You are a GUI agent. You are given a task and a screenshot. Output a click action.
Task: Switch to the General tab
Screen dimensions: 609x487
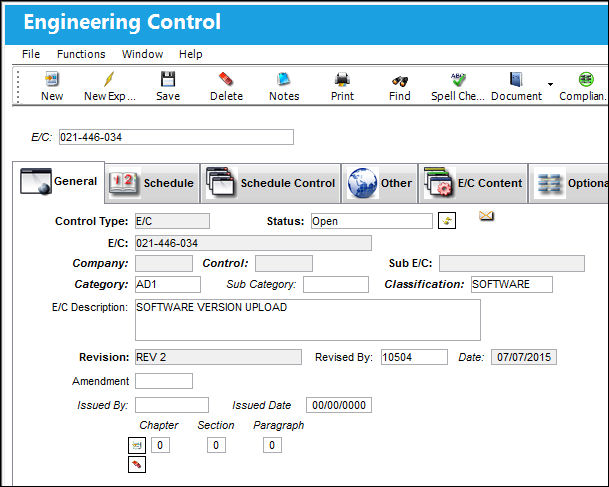click(58, 181)
